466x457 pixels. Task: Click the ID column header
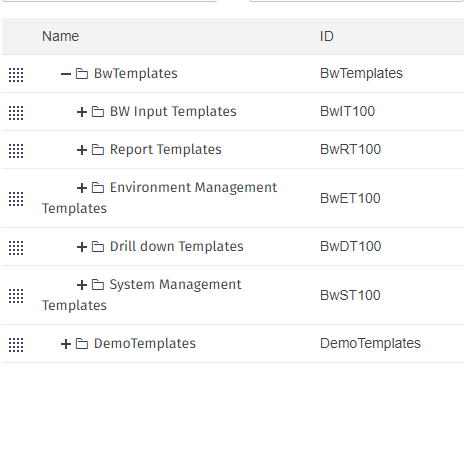coord(327,36)
